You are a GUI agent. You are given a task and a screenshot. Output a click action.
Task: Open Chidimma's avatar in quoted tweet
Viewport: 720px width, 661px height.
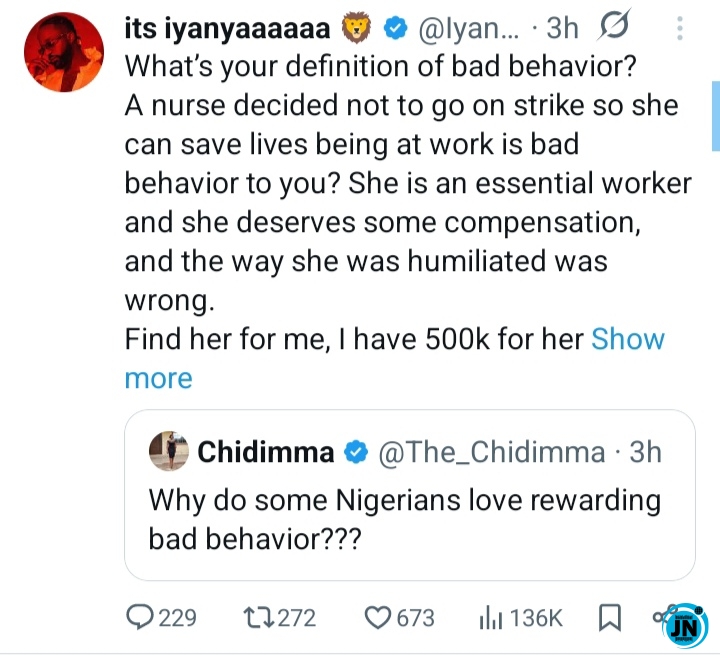point(169,451)
